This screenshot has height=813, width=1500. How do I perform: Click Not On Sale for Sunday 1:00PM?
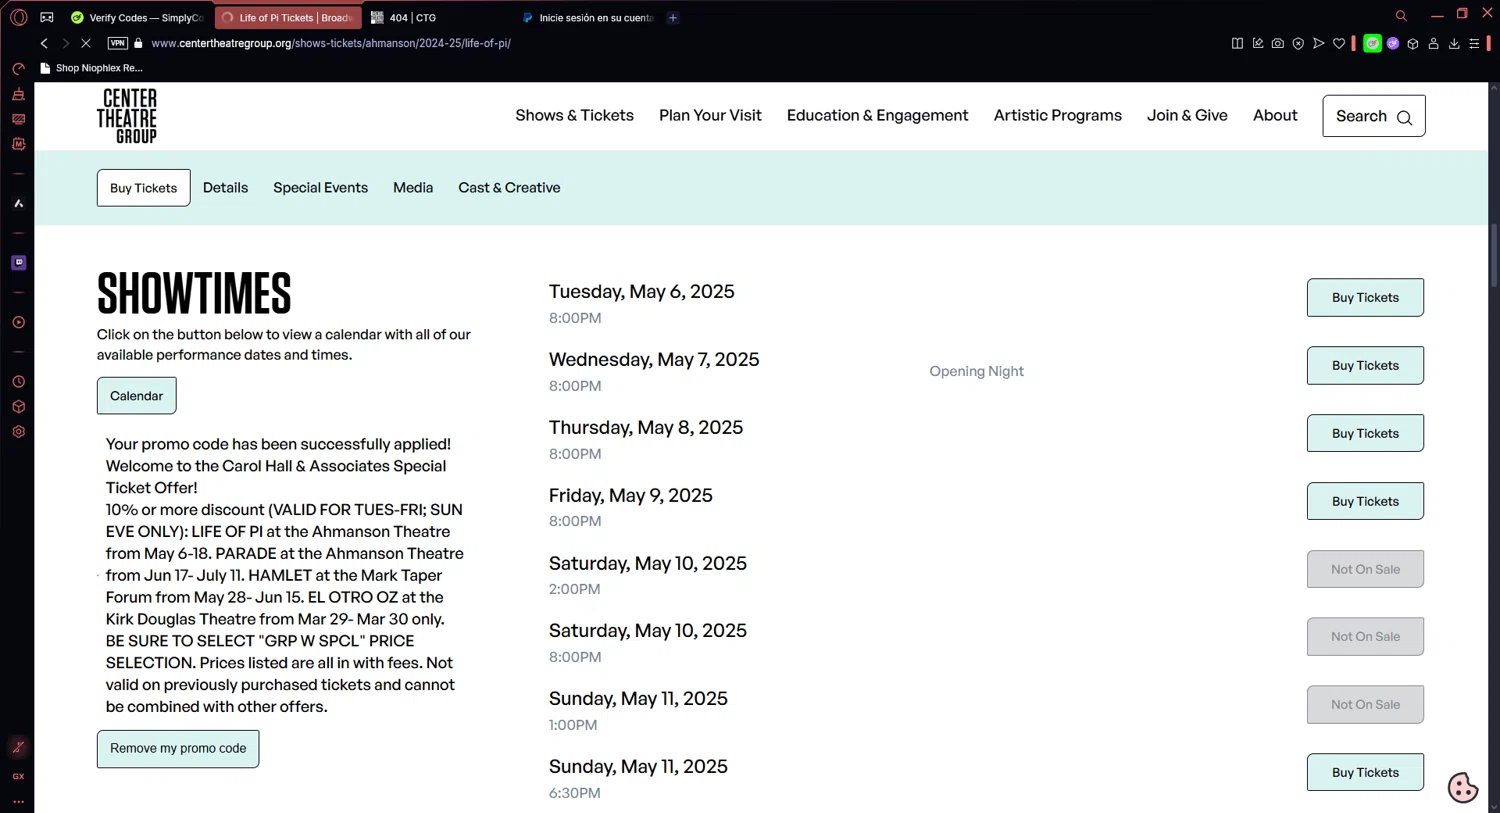pyautogui.click(x=1365, y=704)
